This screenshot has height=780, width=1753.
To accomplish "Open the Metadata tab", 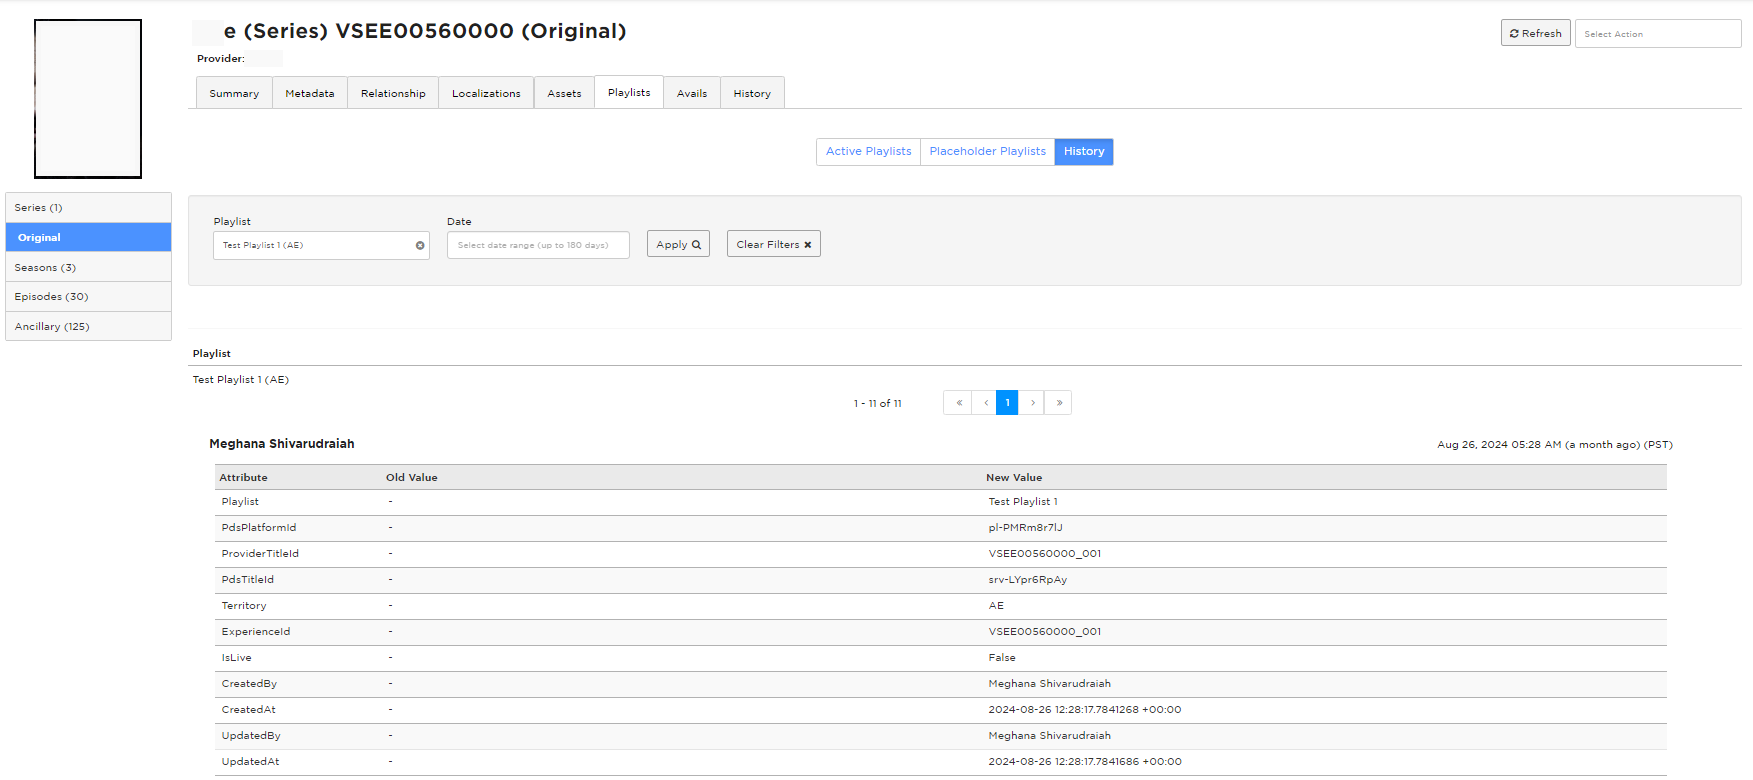I will [x=310, y=93].
